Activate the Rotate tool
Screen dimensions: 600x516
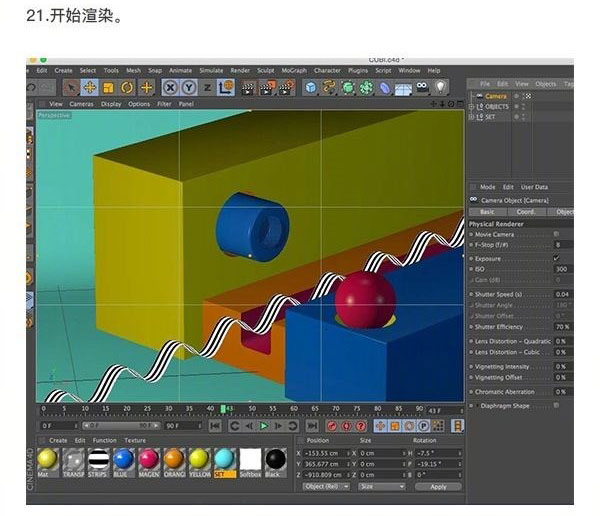click(x=127, y=88)
